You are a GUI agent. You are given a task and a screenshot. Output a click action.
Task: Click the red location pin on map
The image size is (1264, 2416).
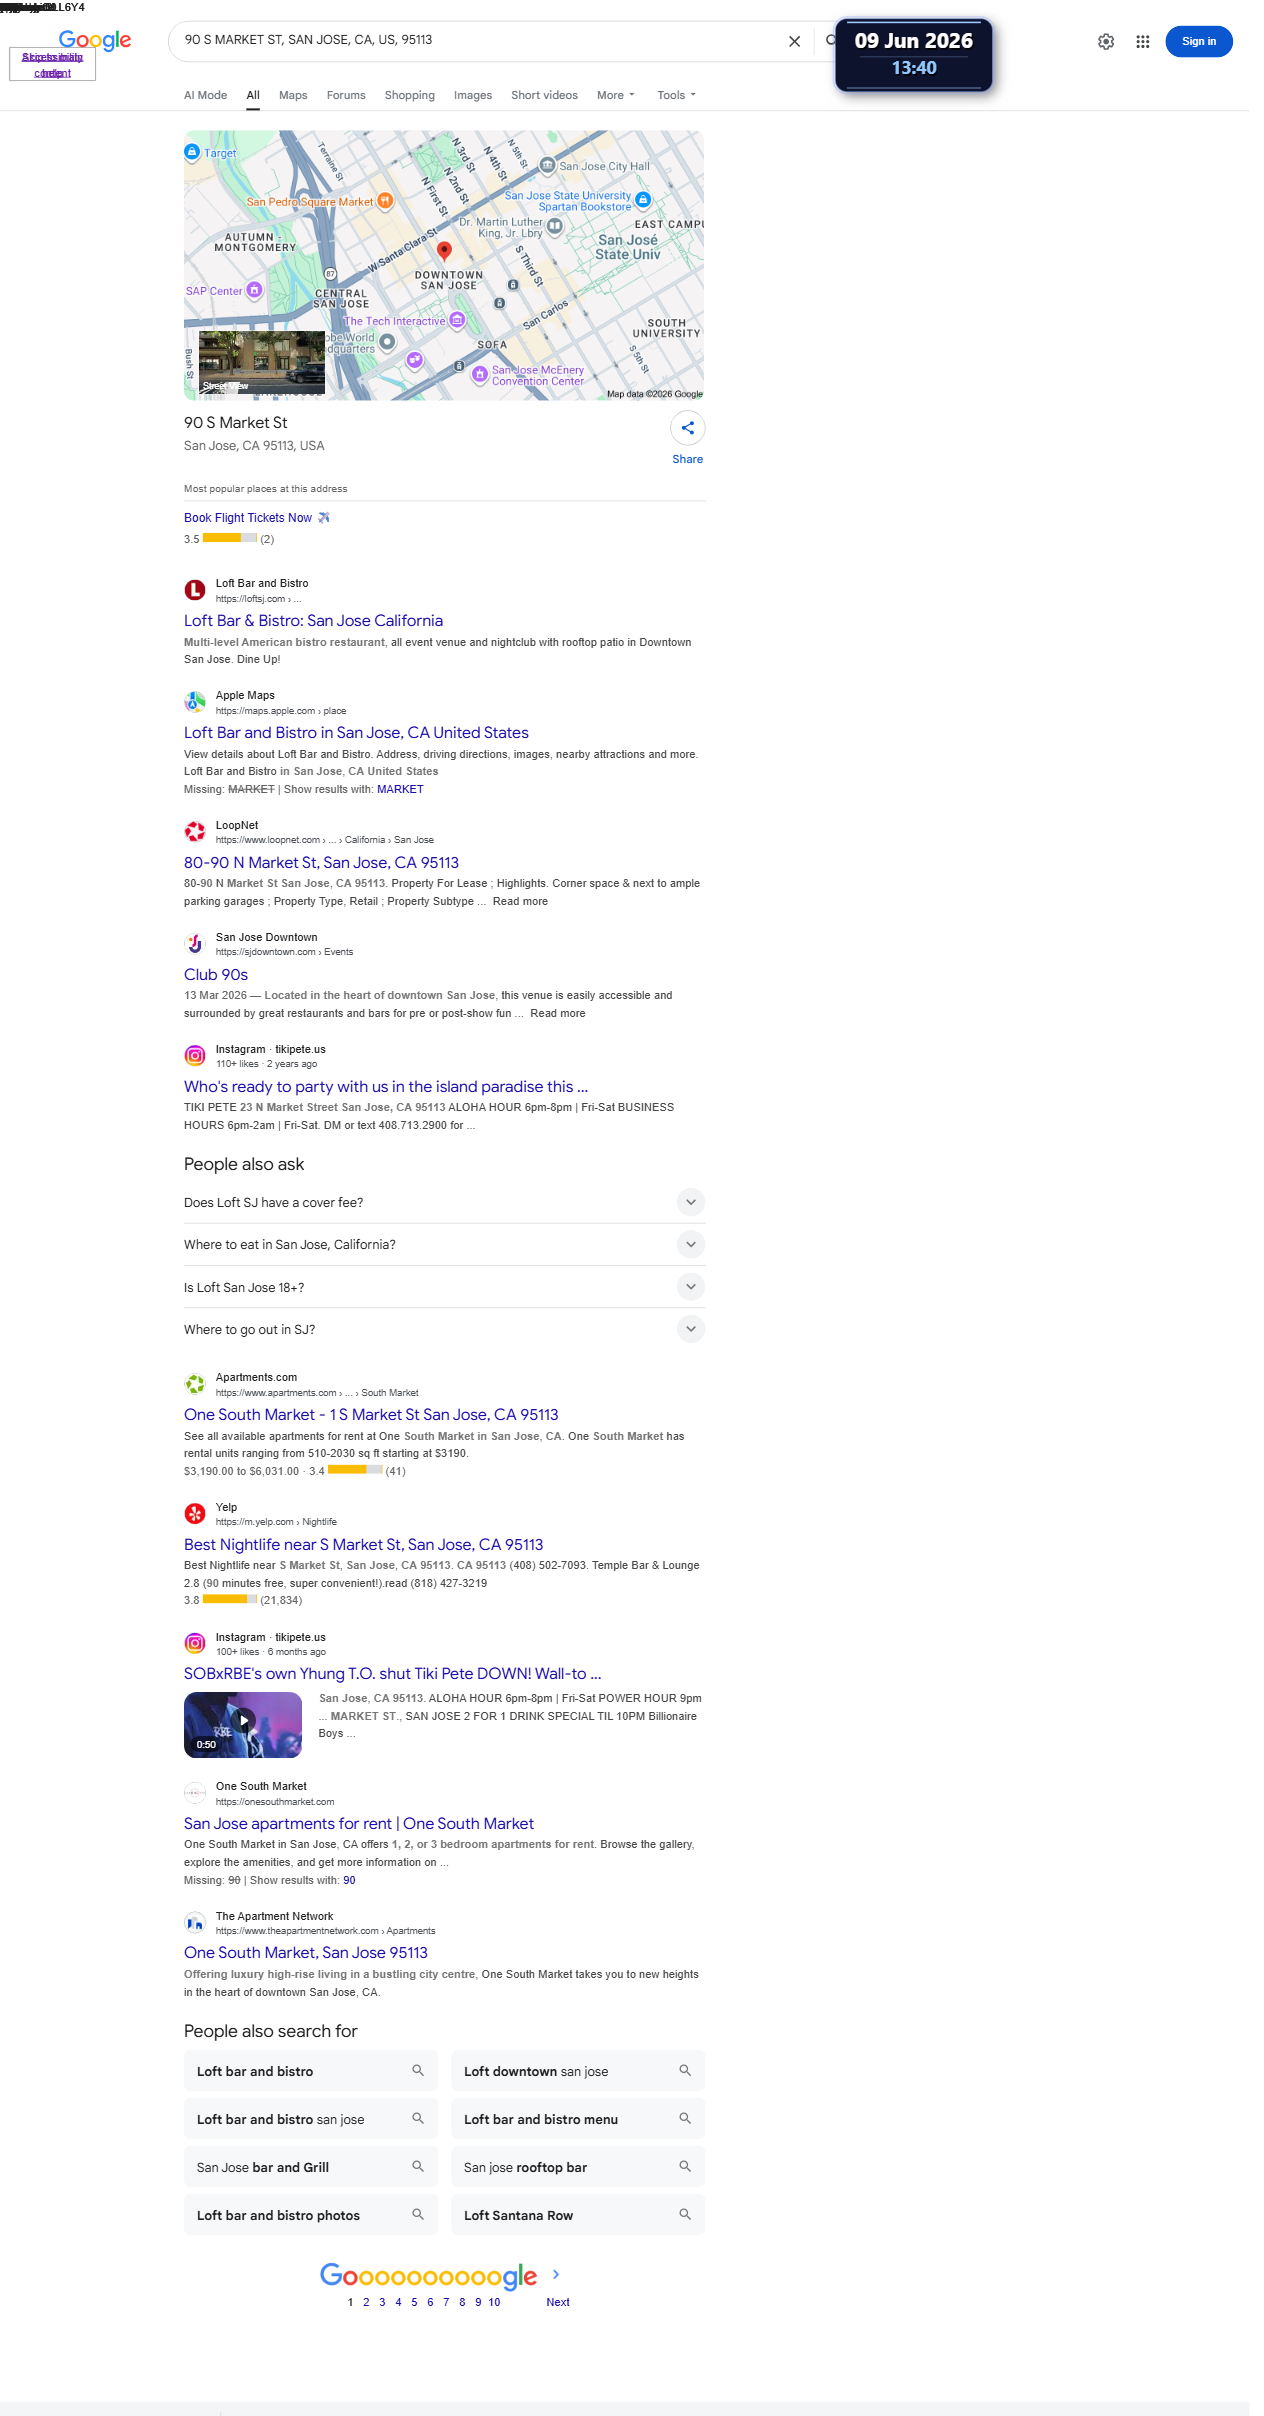click(445, 251)
